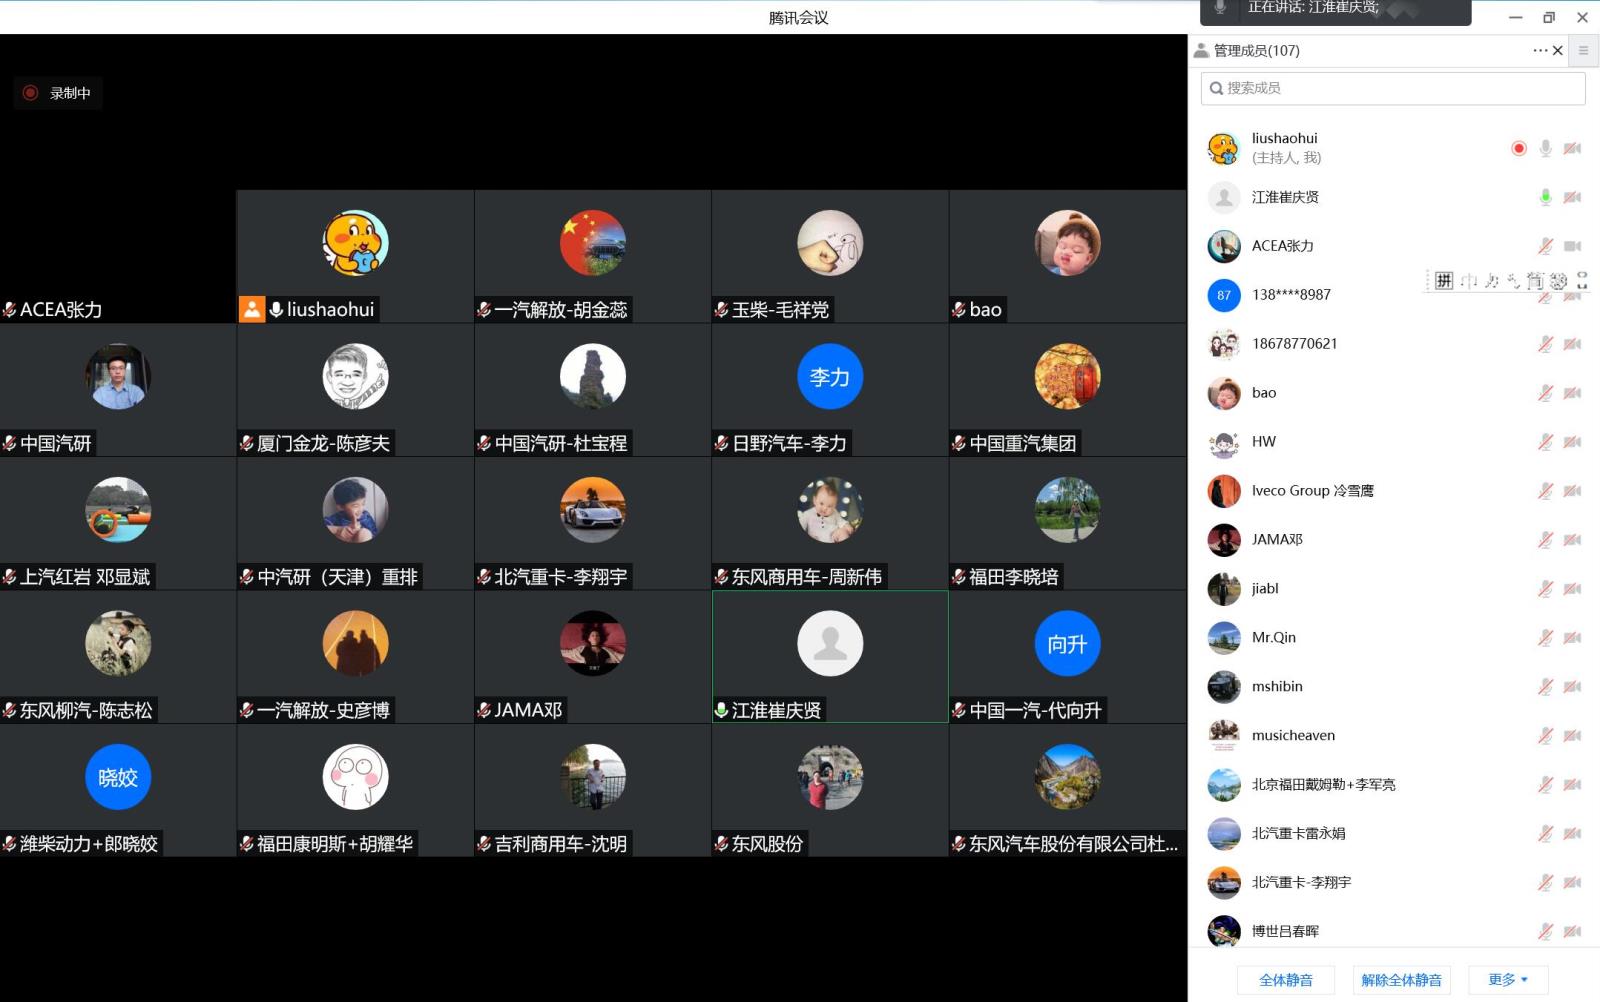The image size is (1600, 1002).
Task: Click the hamburger icon beside the members panel
Action: (1583, 50)
